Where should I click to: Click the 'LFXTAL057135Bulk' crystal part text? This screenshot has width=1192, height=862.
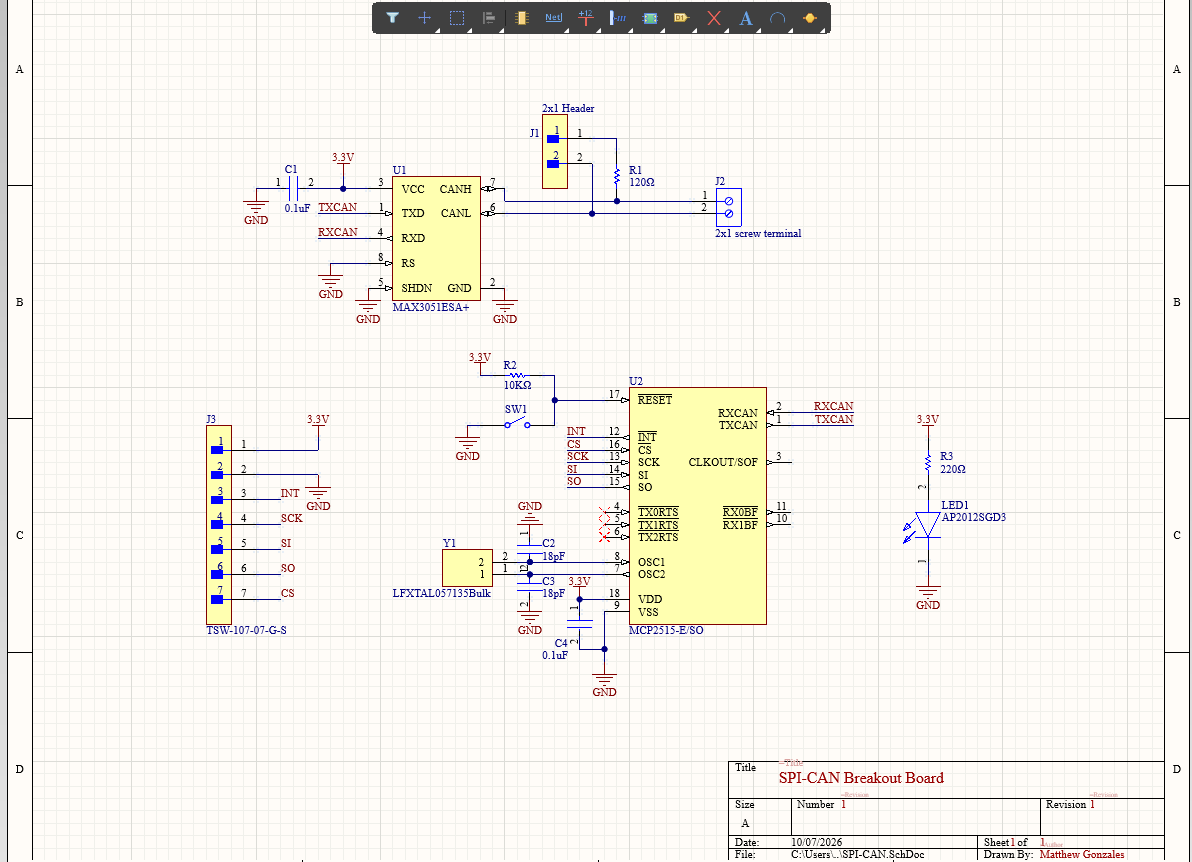pyautogui.click(x=442, y=593)
